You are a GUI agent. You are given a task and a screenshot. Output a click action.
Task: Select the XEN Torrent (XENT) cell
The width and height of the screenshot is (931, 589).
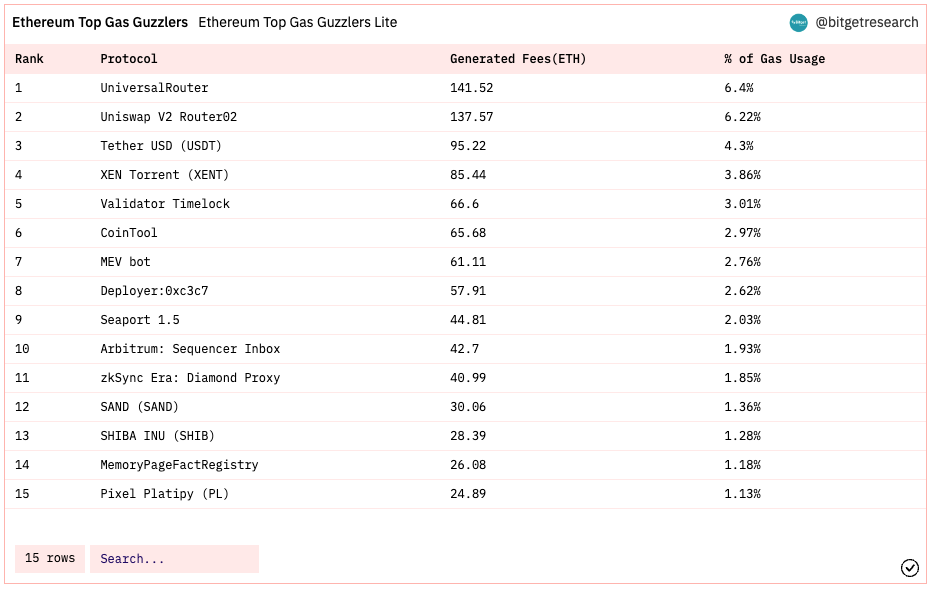pos(164,175)
